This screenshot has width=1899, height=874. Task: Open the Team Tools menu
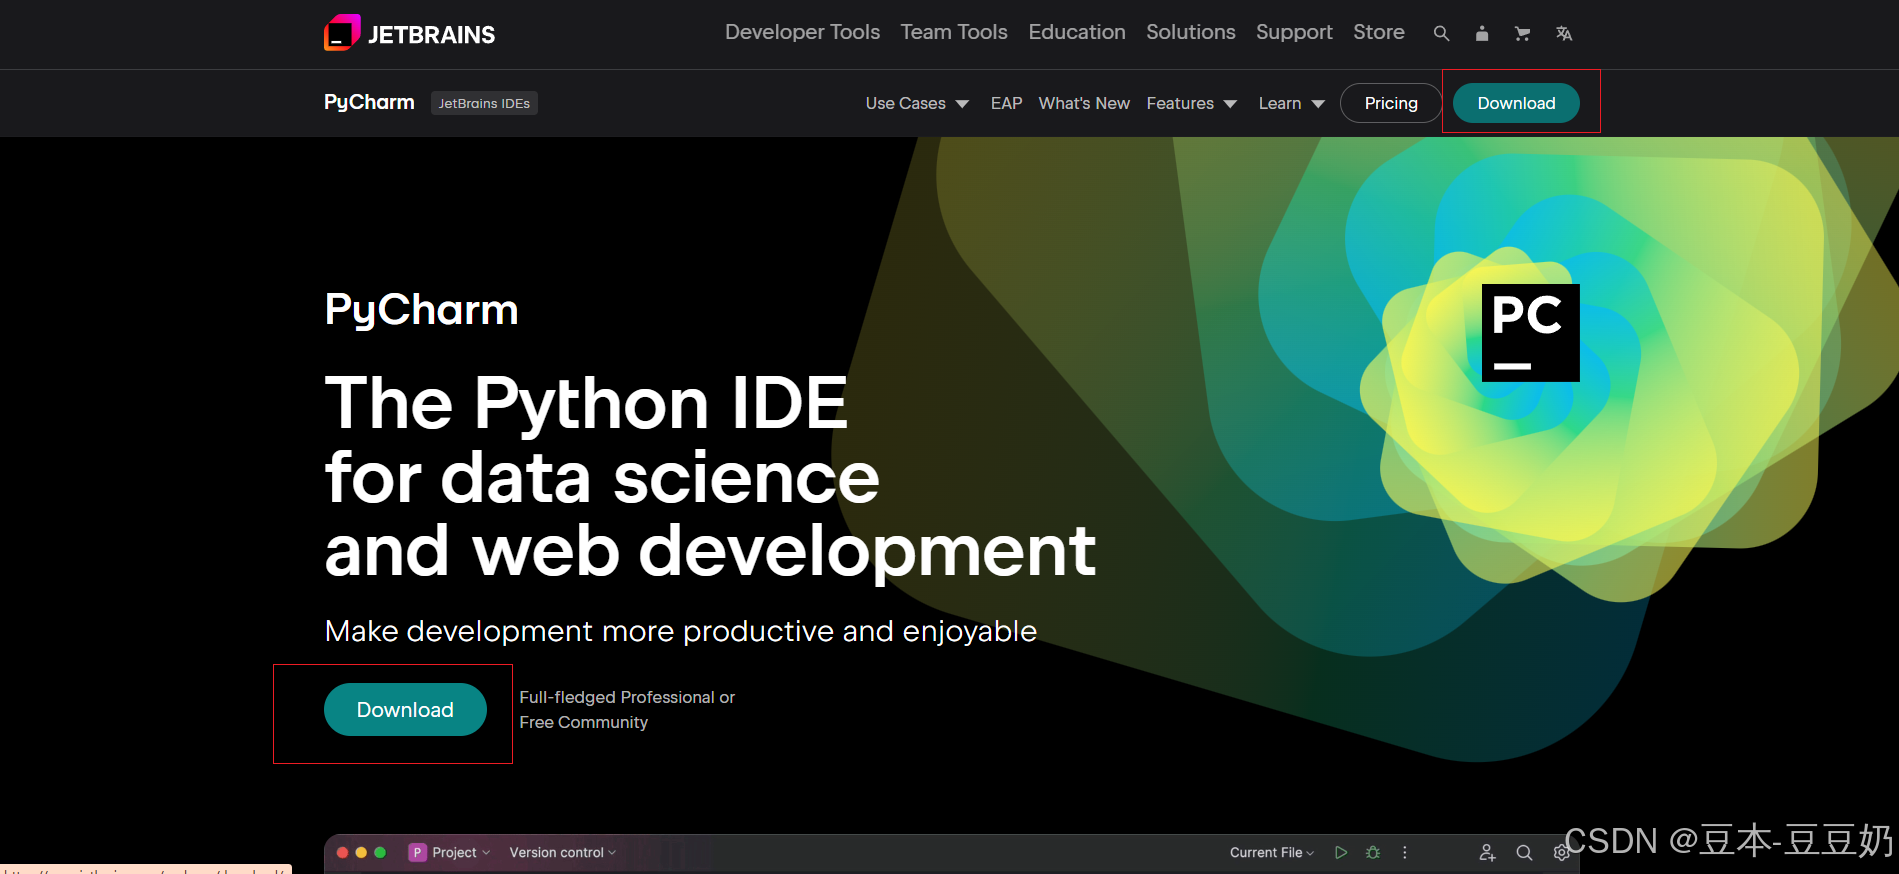coord(954,32)
